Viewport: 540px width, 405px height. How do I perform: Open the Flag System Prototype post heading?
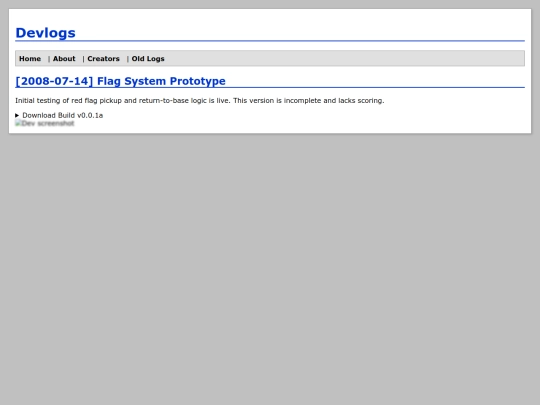pyautogui.click(x=121, y=81)
